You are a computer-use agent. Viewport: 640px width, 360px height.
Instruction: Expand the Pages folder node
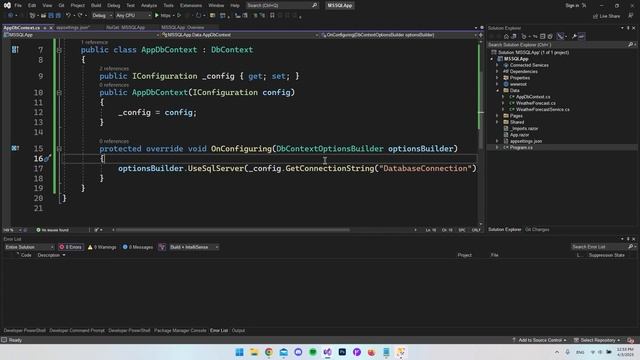pos(498,116)
